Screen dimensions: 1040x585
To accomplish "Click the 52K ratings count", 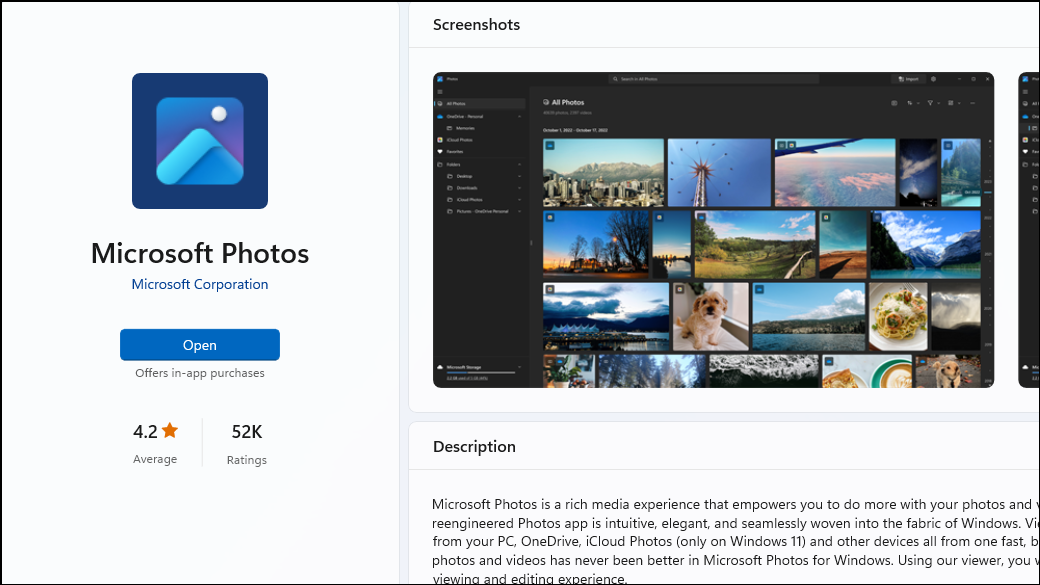I will click(x=247, y=432).
